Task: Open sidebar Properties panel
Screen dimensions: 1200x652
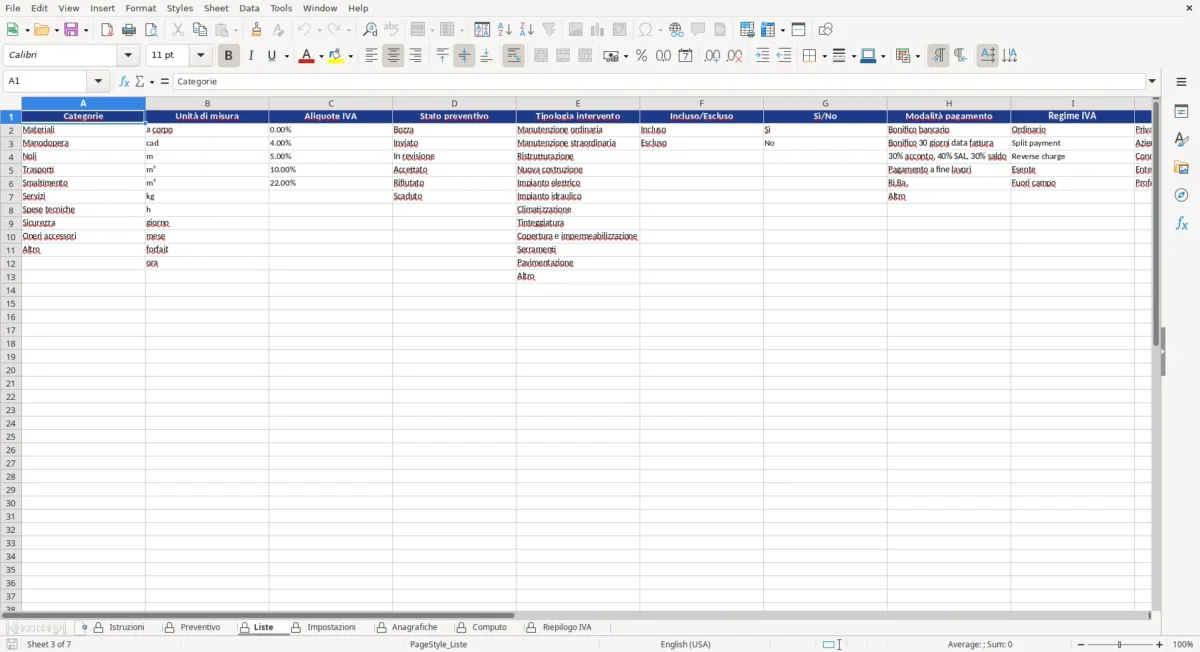Action: click(x=1181, y=111)
